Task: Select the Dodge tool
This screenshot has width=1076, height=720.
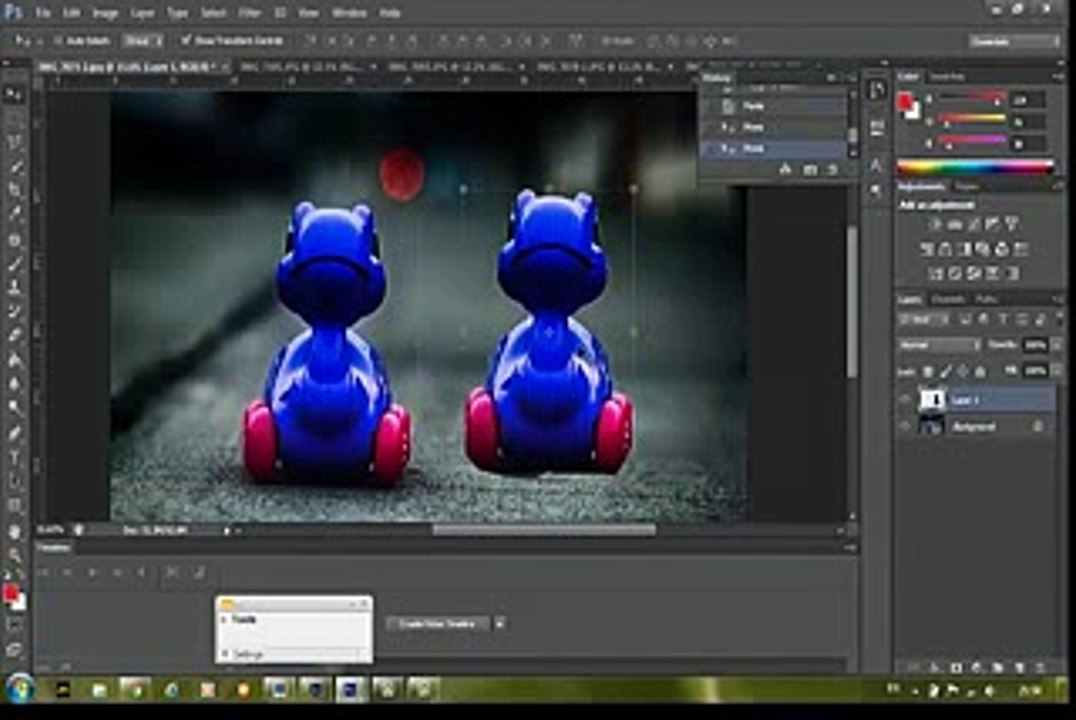Action: point(14,408)
